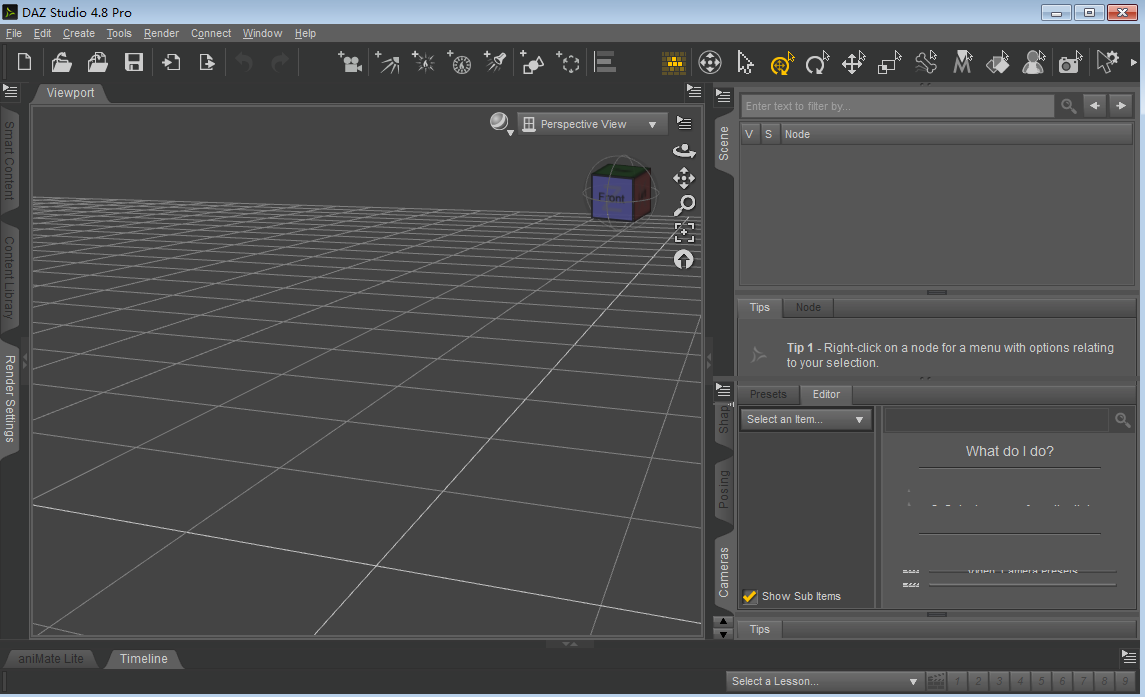
Task: Open the Render menu
Action: point(161,33)
